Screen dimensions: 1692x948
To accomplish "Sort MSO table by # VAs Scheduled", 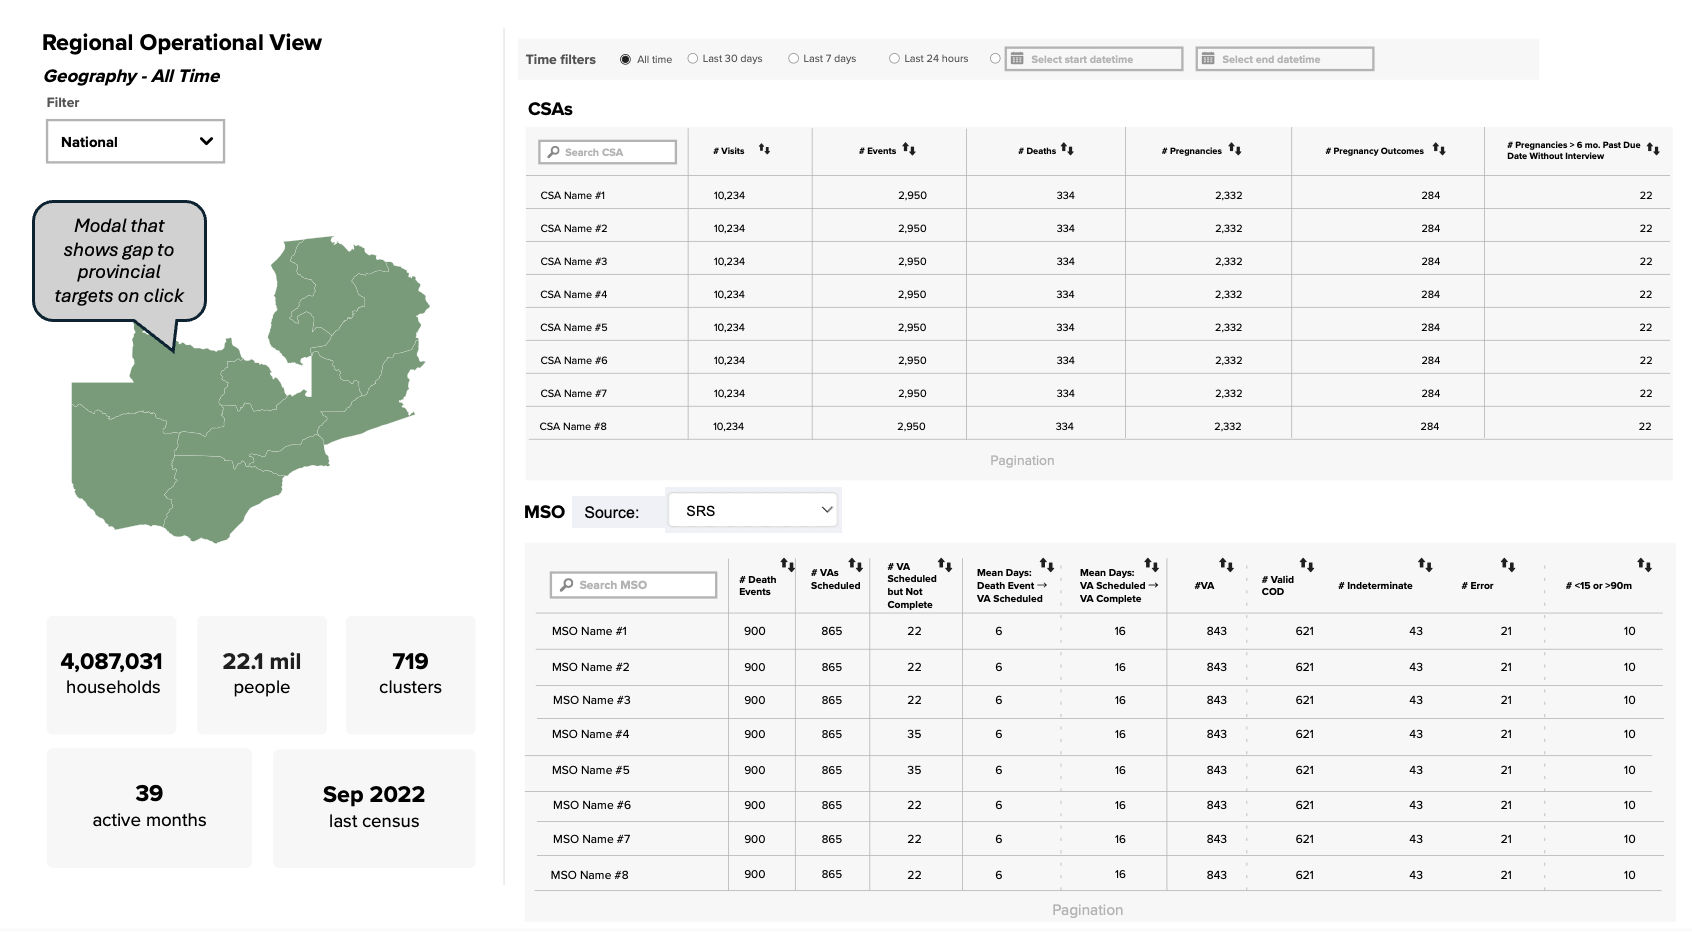I will coord(855,565).
